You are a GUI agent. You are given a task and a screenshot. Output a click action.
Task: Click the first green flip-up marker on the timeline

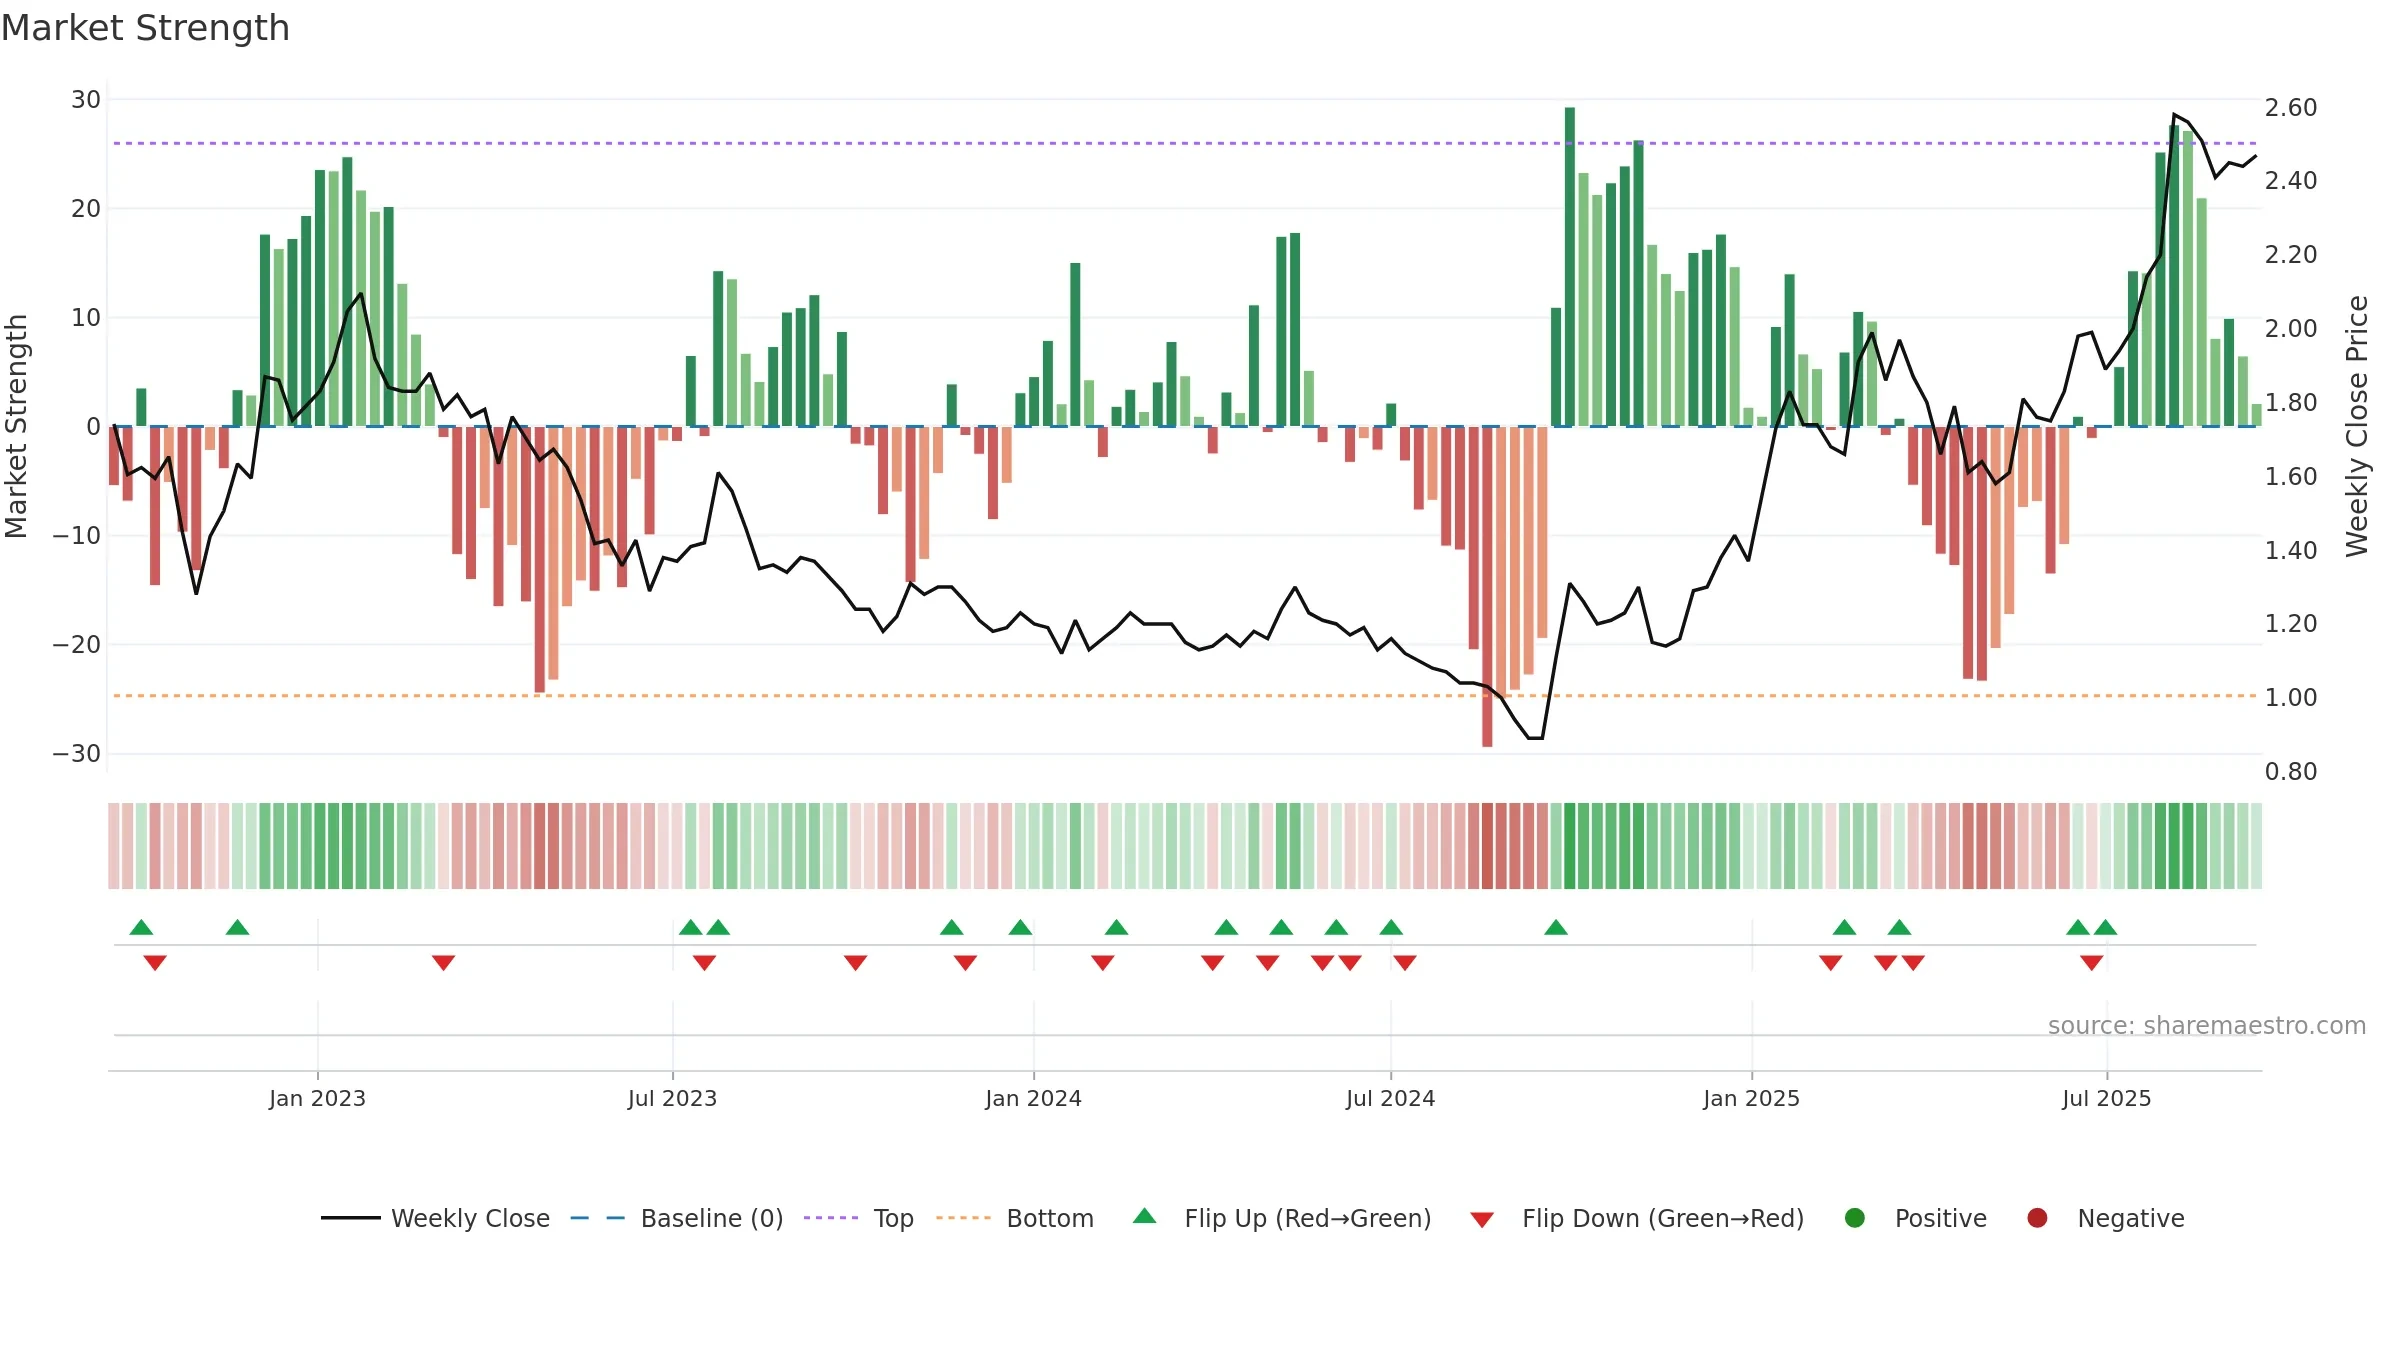[x=141, y=927]
